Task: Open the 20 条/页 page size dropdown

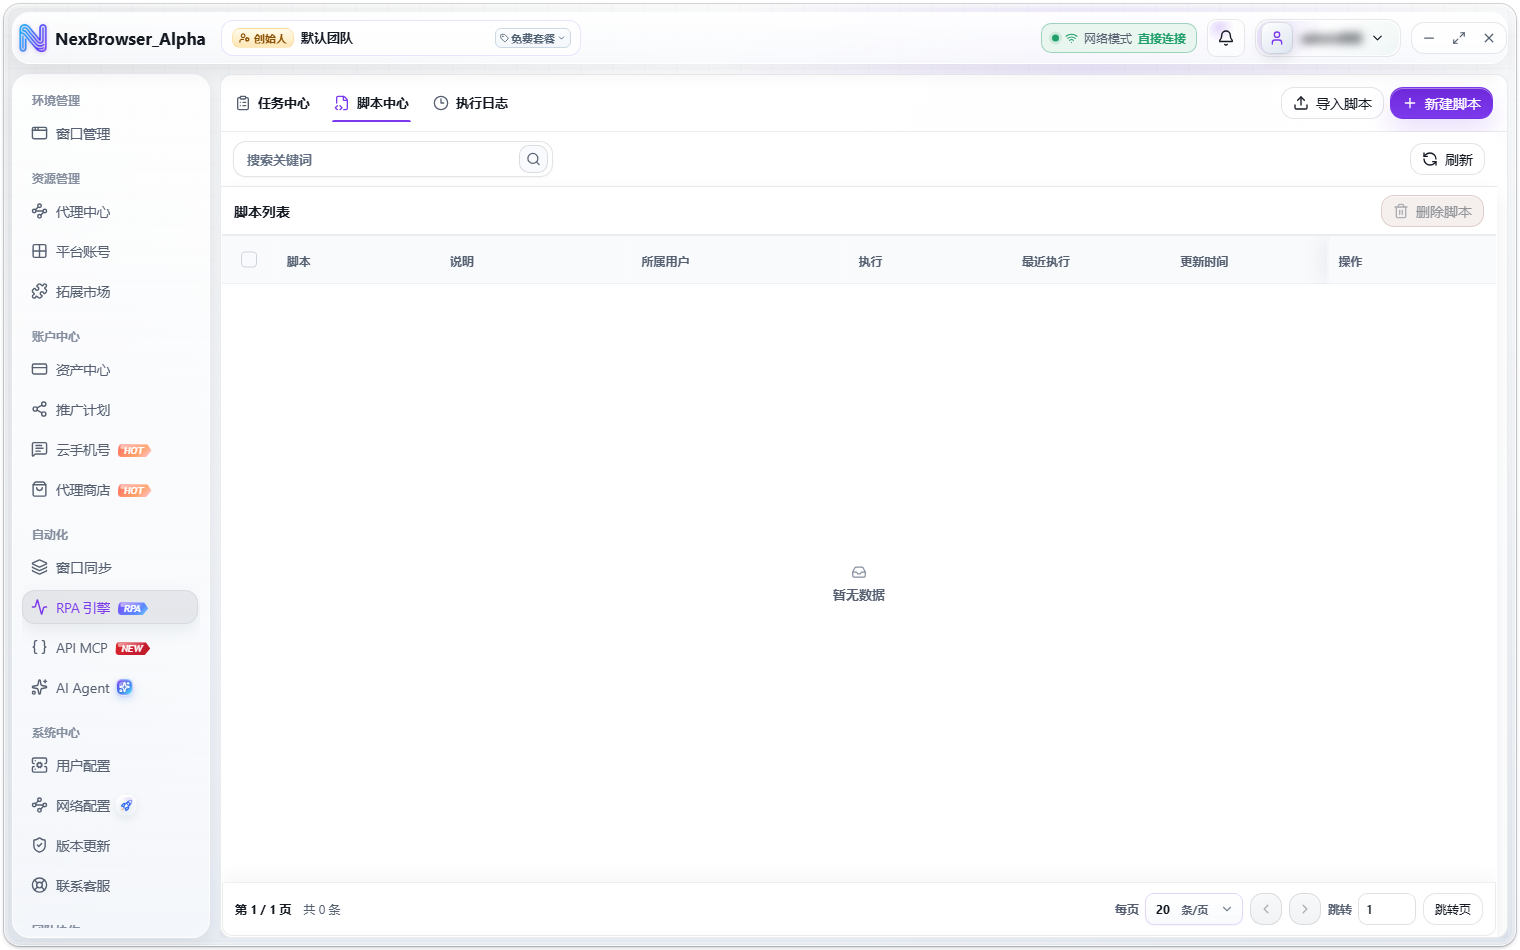Action: click(x=1194, y=909)
